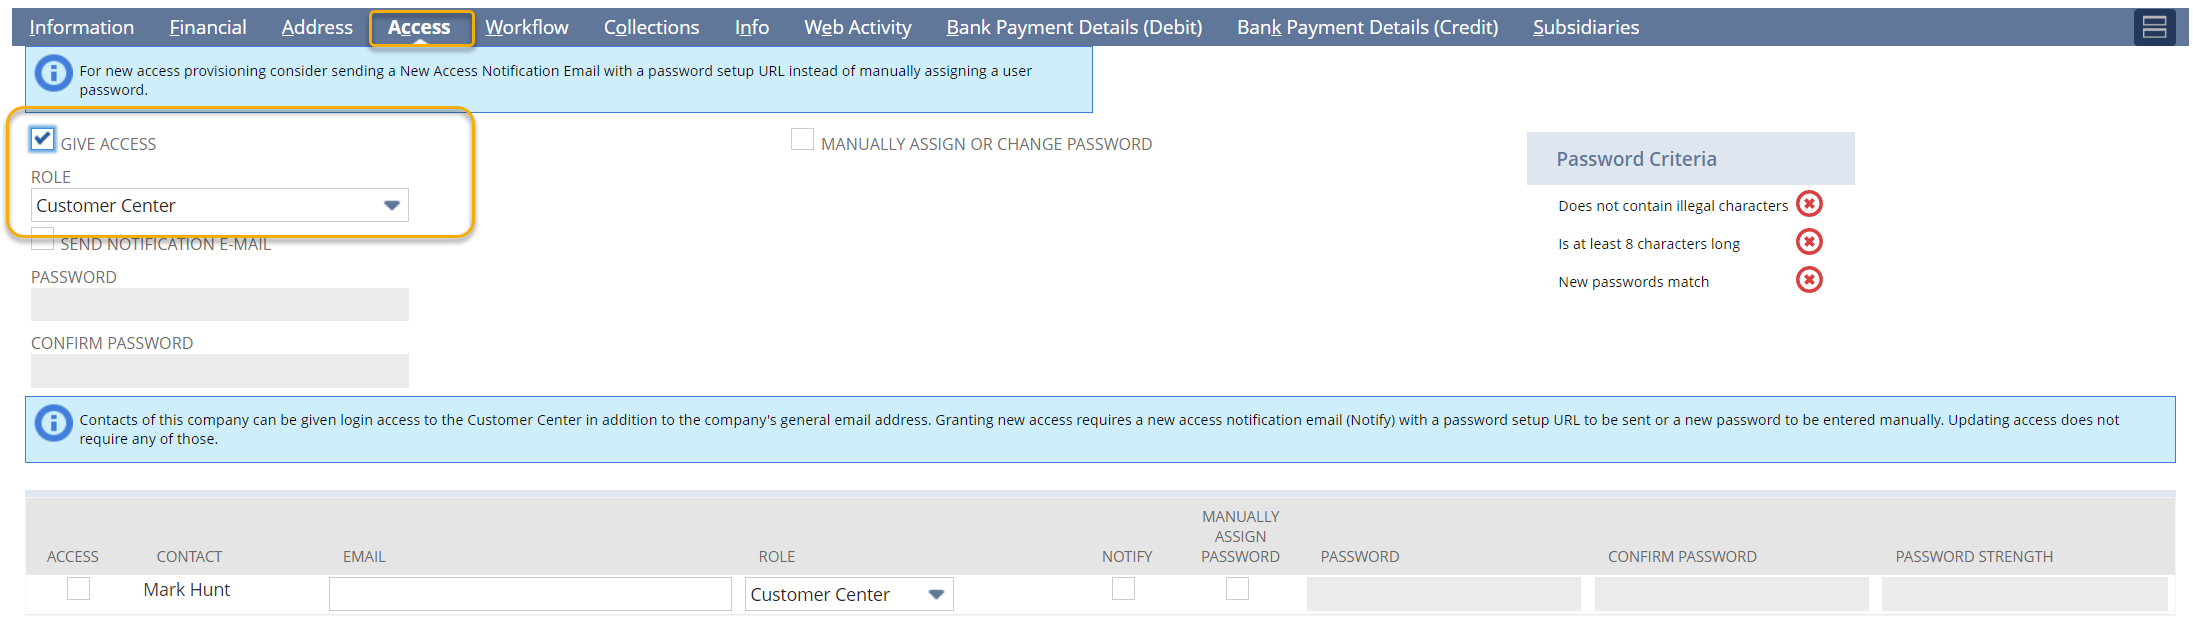Screen dimensions: 2193x628
Task: Check Manually Assign Password box for Mark Hunt
Action: pyautogui.click(x=1237, y=589)
